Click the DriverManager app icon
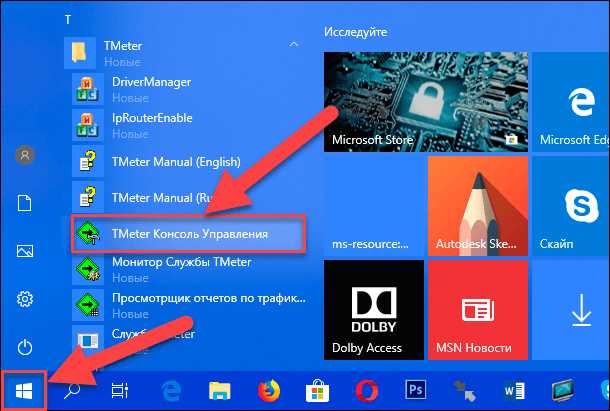The width and height of the screenshot is (610, 411). [88, 89]
